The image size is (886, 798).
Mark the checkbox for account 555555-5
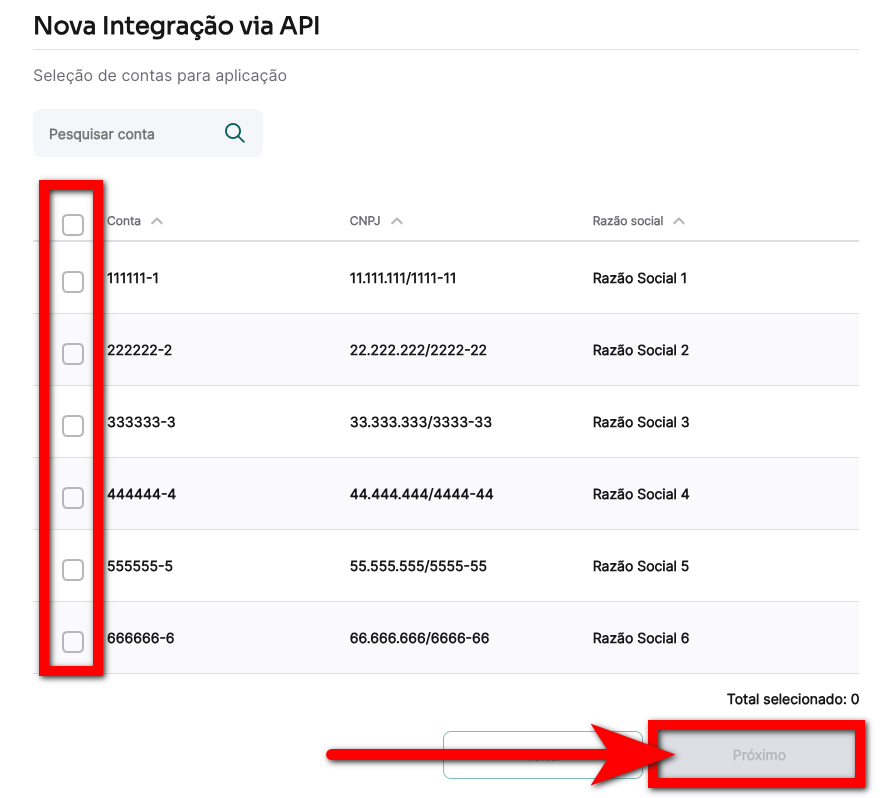click(73, 570)
